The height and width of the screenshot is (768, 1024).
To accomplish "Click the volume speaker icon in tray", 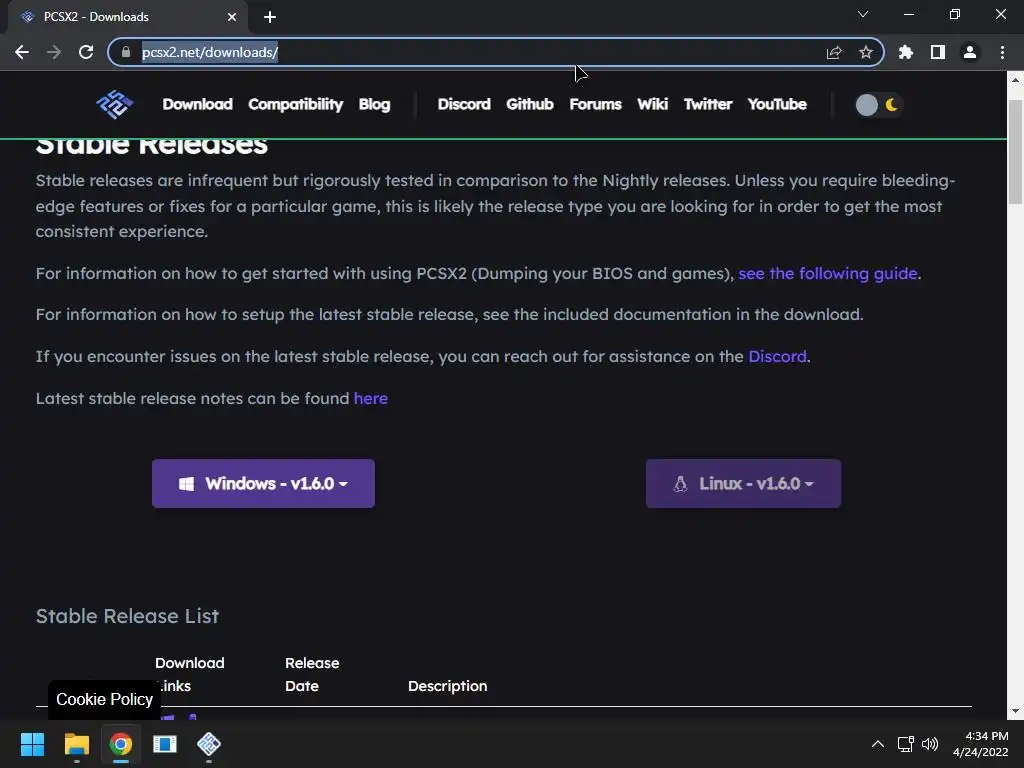I will [x=930, y=744].
